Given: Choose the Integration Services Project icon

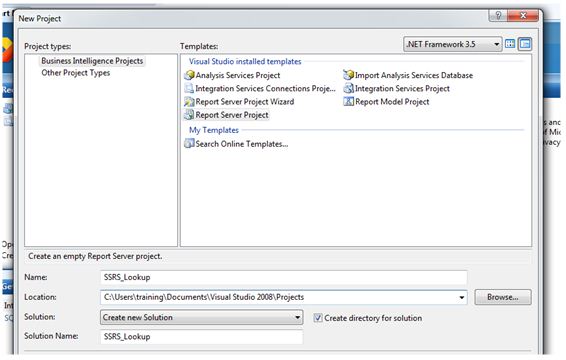Looking at the screenshot, I should (x=348, y=88).
